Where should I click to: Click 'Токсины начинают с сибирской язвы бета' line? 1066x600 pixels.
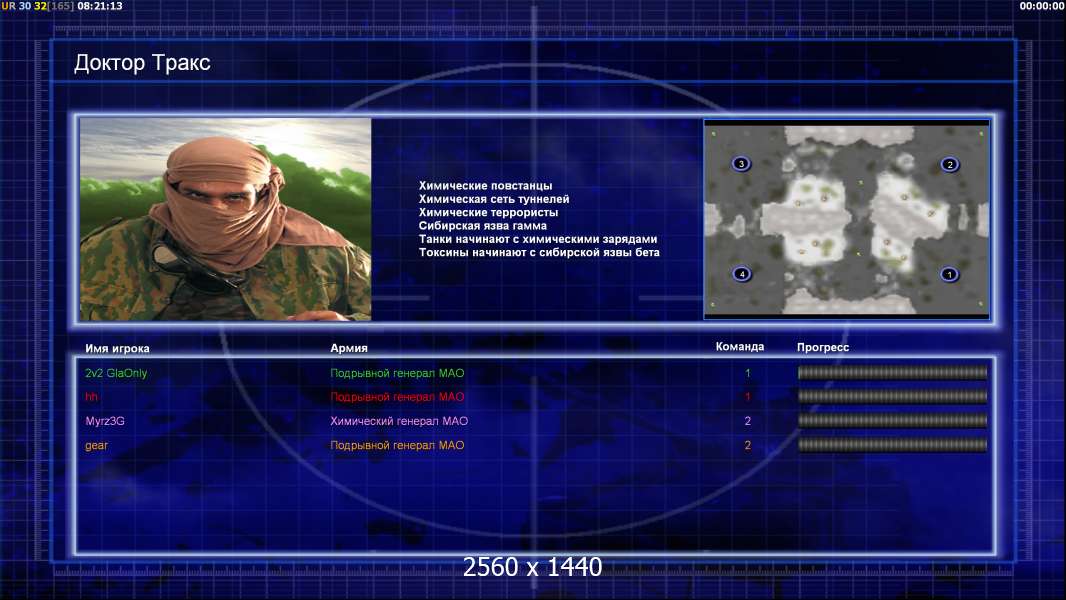point(539,252)
